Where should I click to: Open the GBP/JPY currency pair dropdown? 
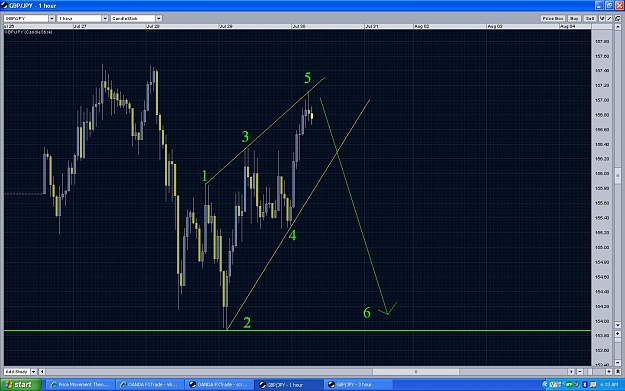click(x=52, y=18)
